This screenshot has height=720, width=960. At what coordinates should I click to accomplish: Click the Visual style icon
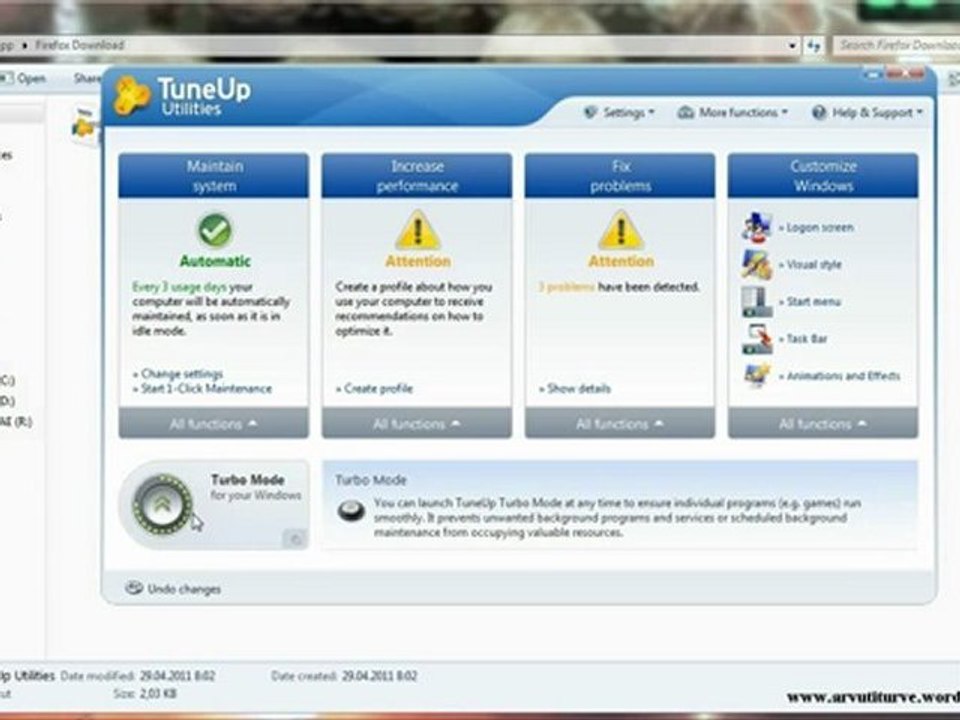click(x=757, y=264)
